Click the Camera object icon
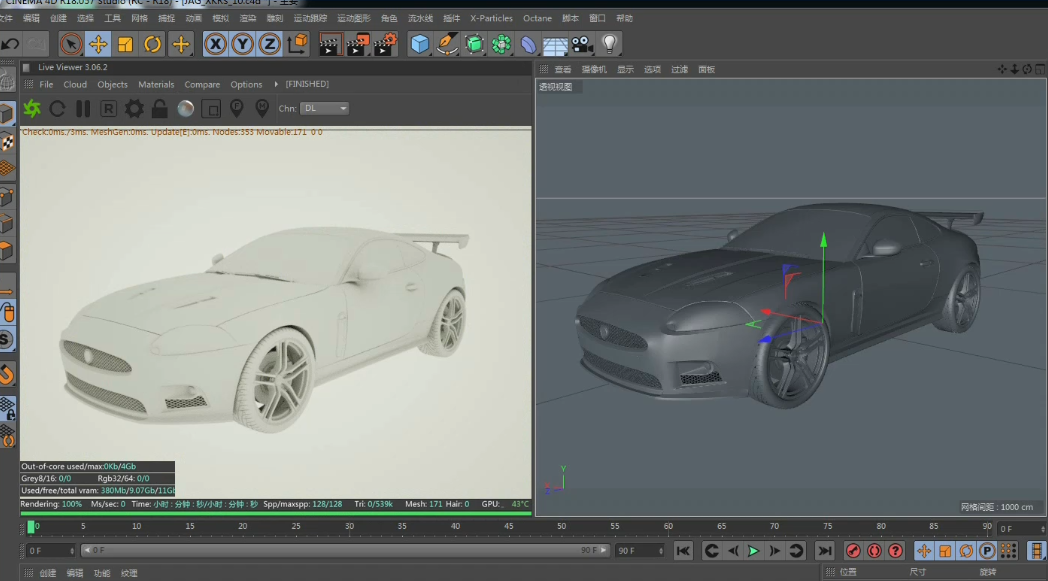Image resolution: width=1048 pixels, height=581 pixels. [x=582, y=44]
